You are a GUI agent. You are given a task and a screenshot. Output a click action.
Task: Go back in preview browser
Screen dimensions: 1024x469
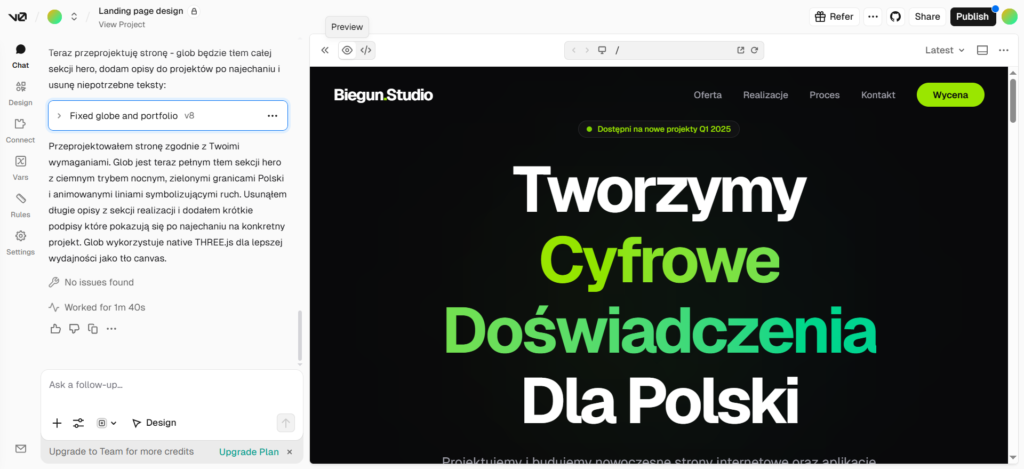(x=574, y=50)
